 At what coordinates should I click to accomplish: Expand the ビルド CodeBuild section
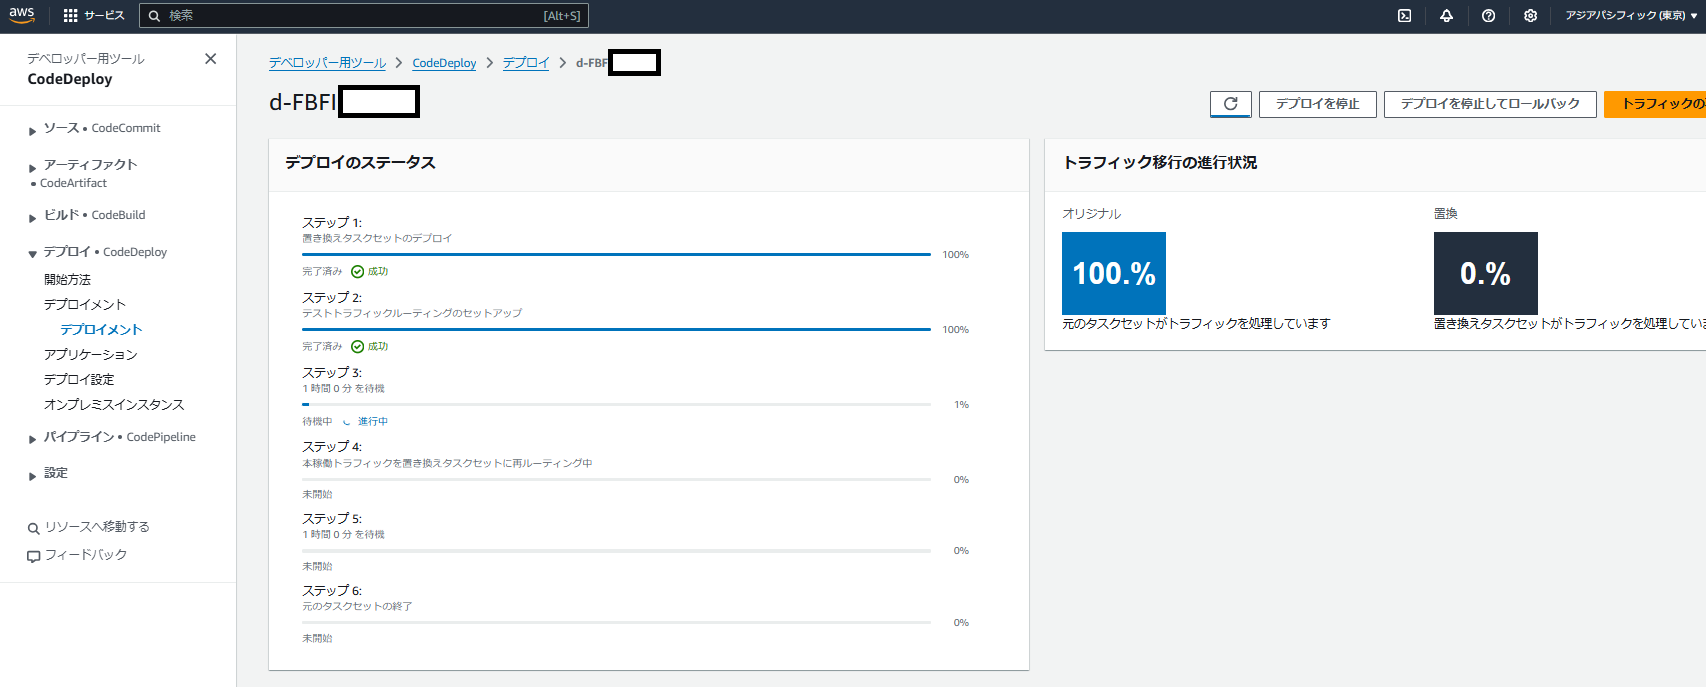[32, 217]
